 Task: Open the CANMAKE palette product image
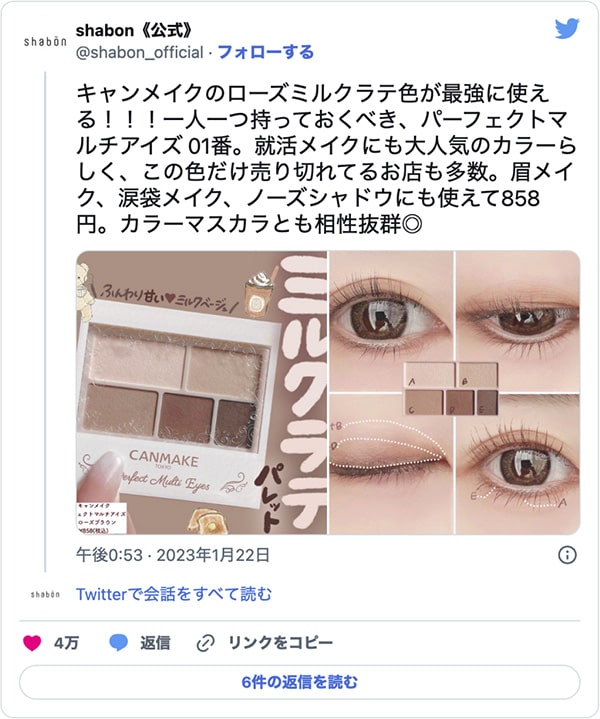[201, 393]
